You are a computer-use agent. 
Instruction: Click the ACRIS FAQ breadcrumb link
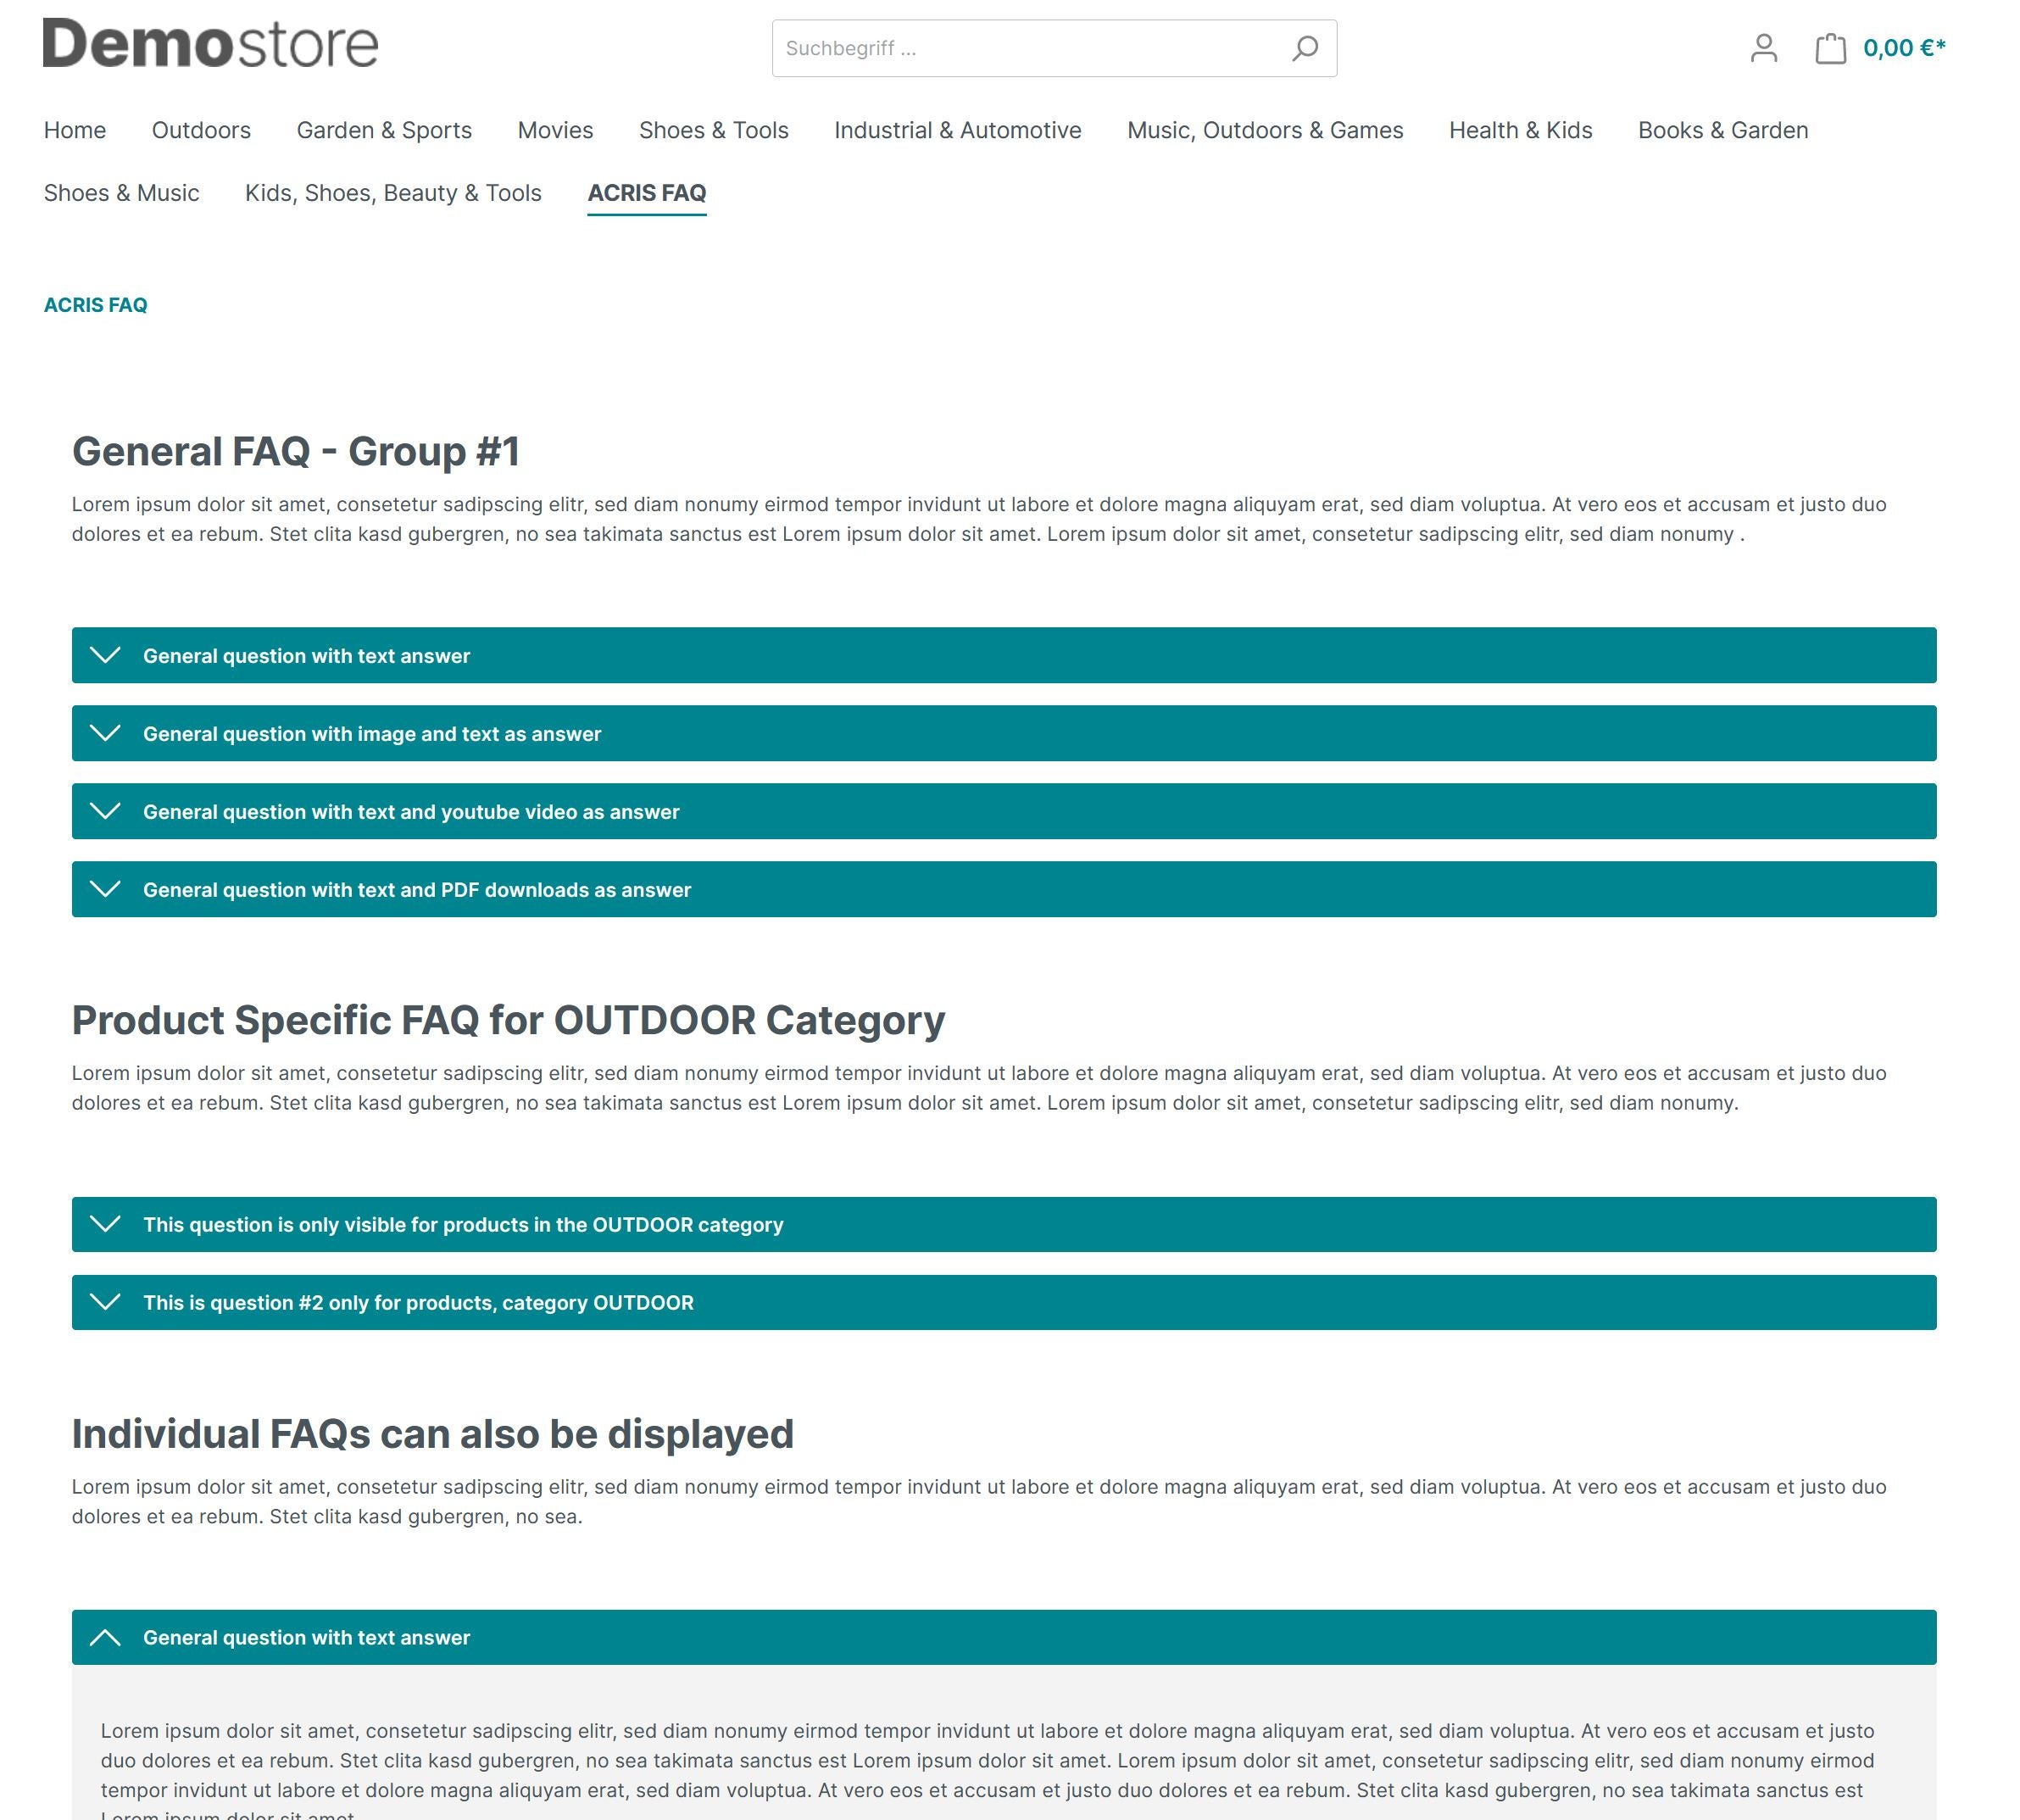tap(95, 305)
